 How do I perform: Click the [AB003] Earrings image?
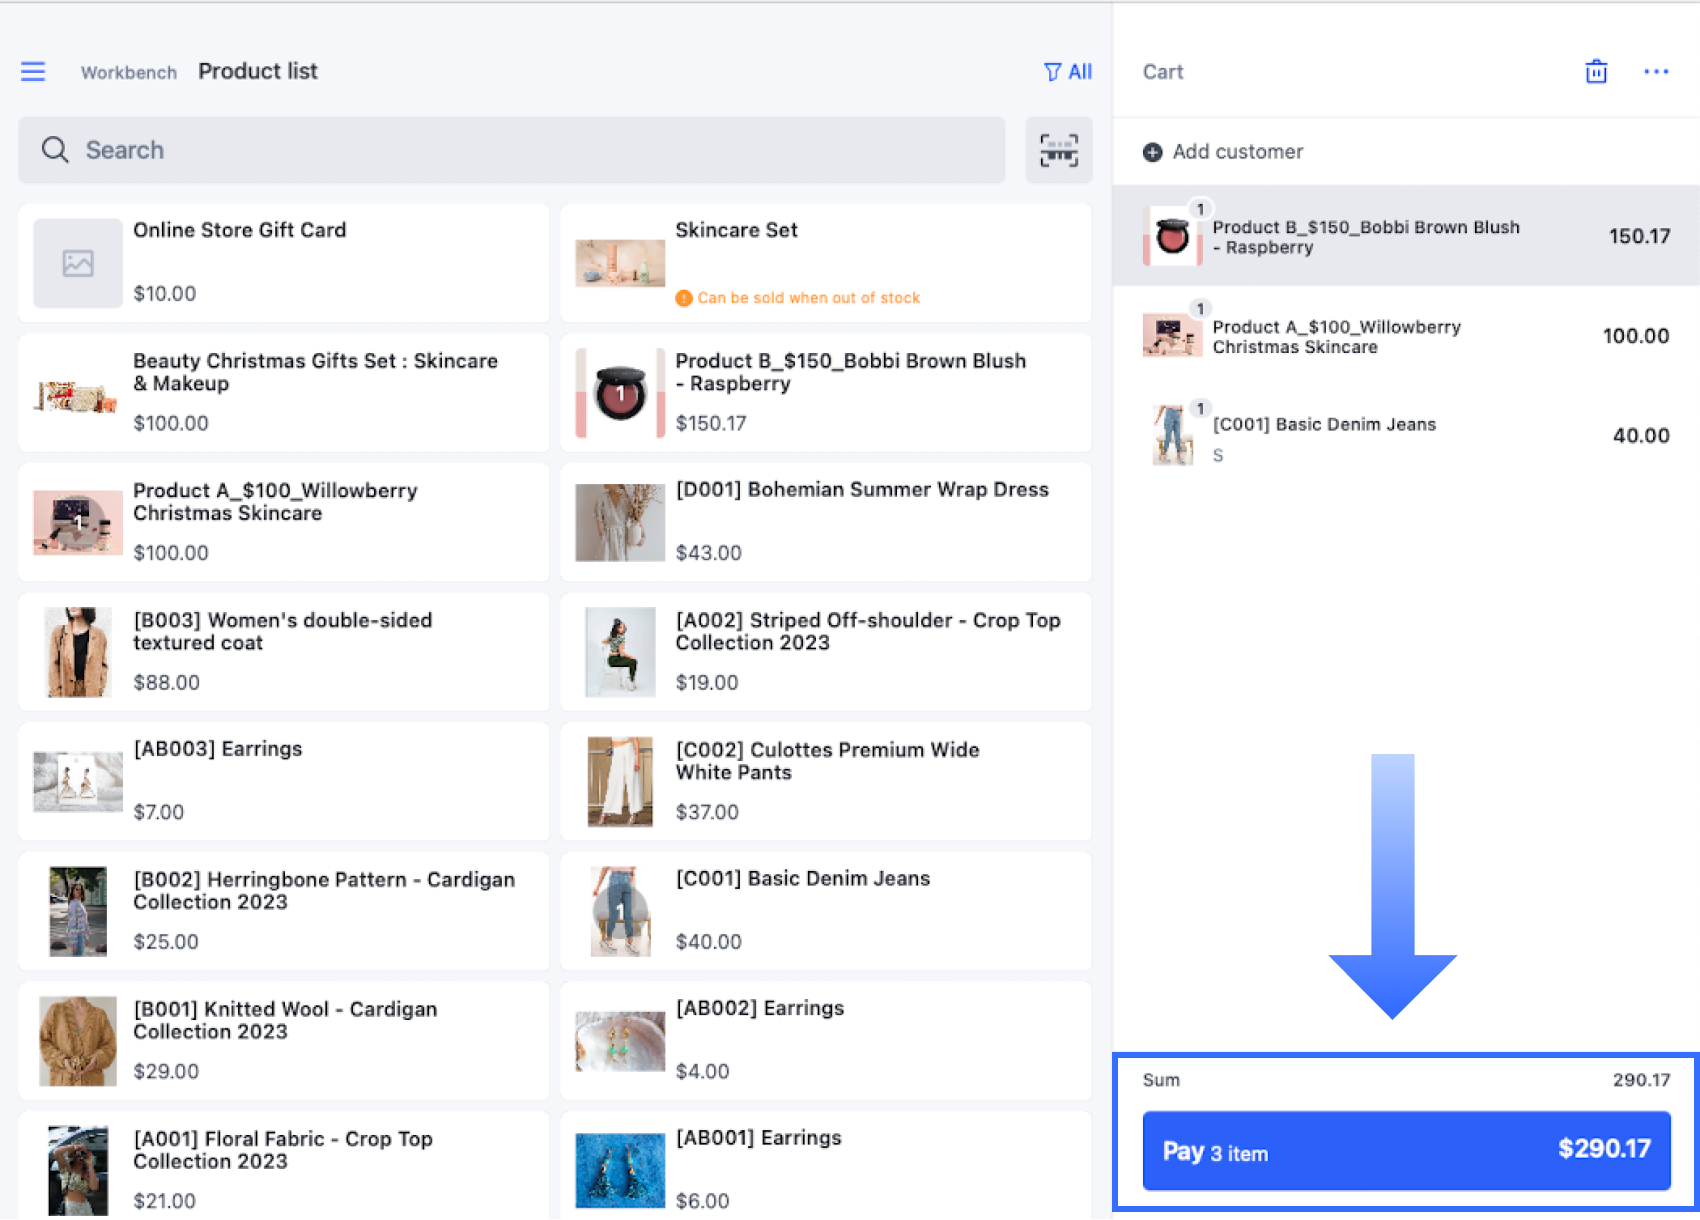point(78,782)
